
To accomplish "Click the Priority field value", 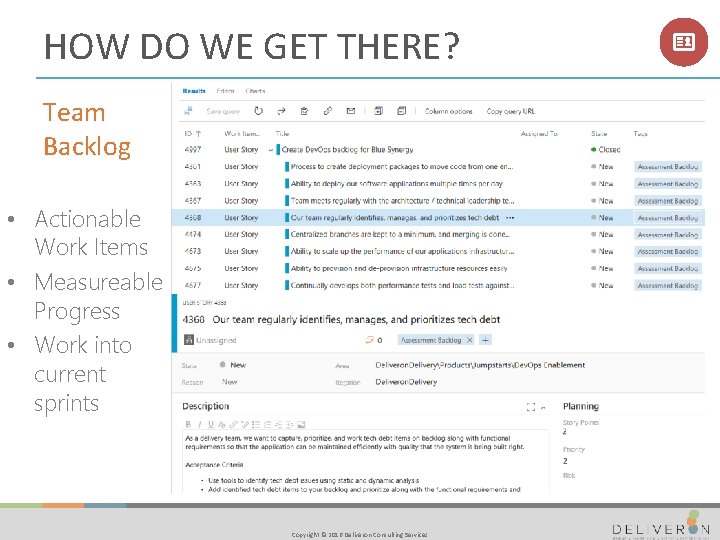I will (565, 461).
